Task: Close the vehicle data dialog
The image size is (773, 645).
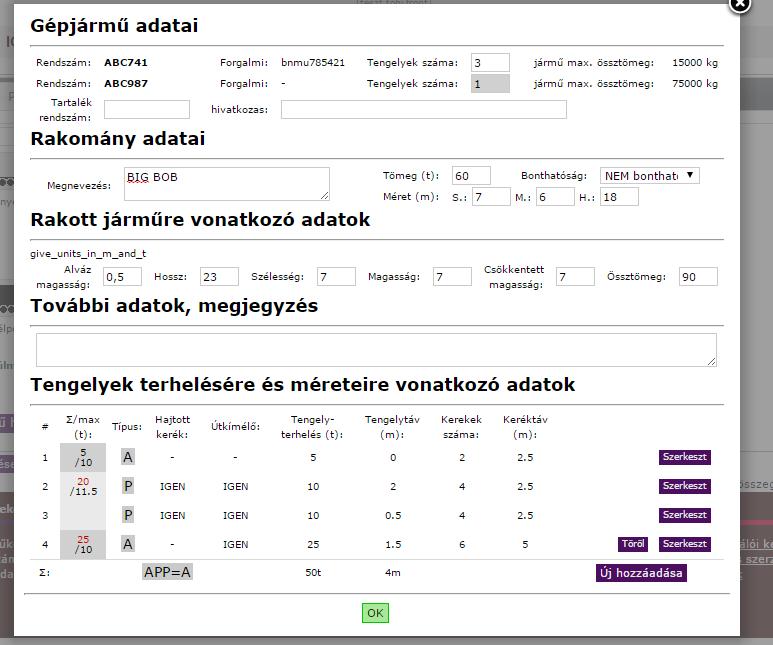Action: pos(739,4)
